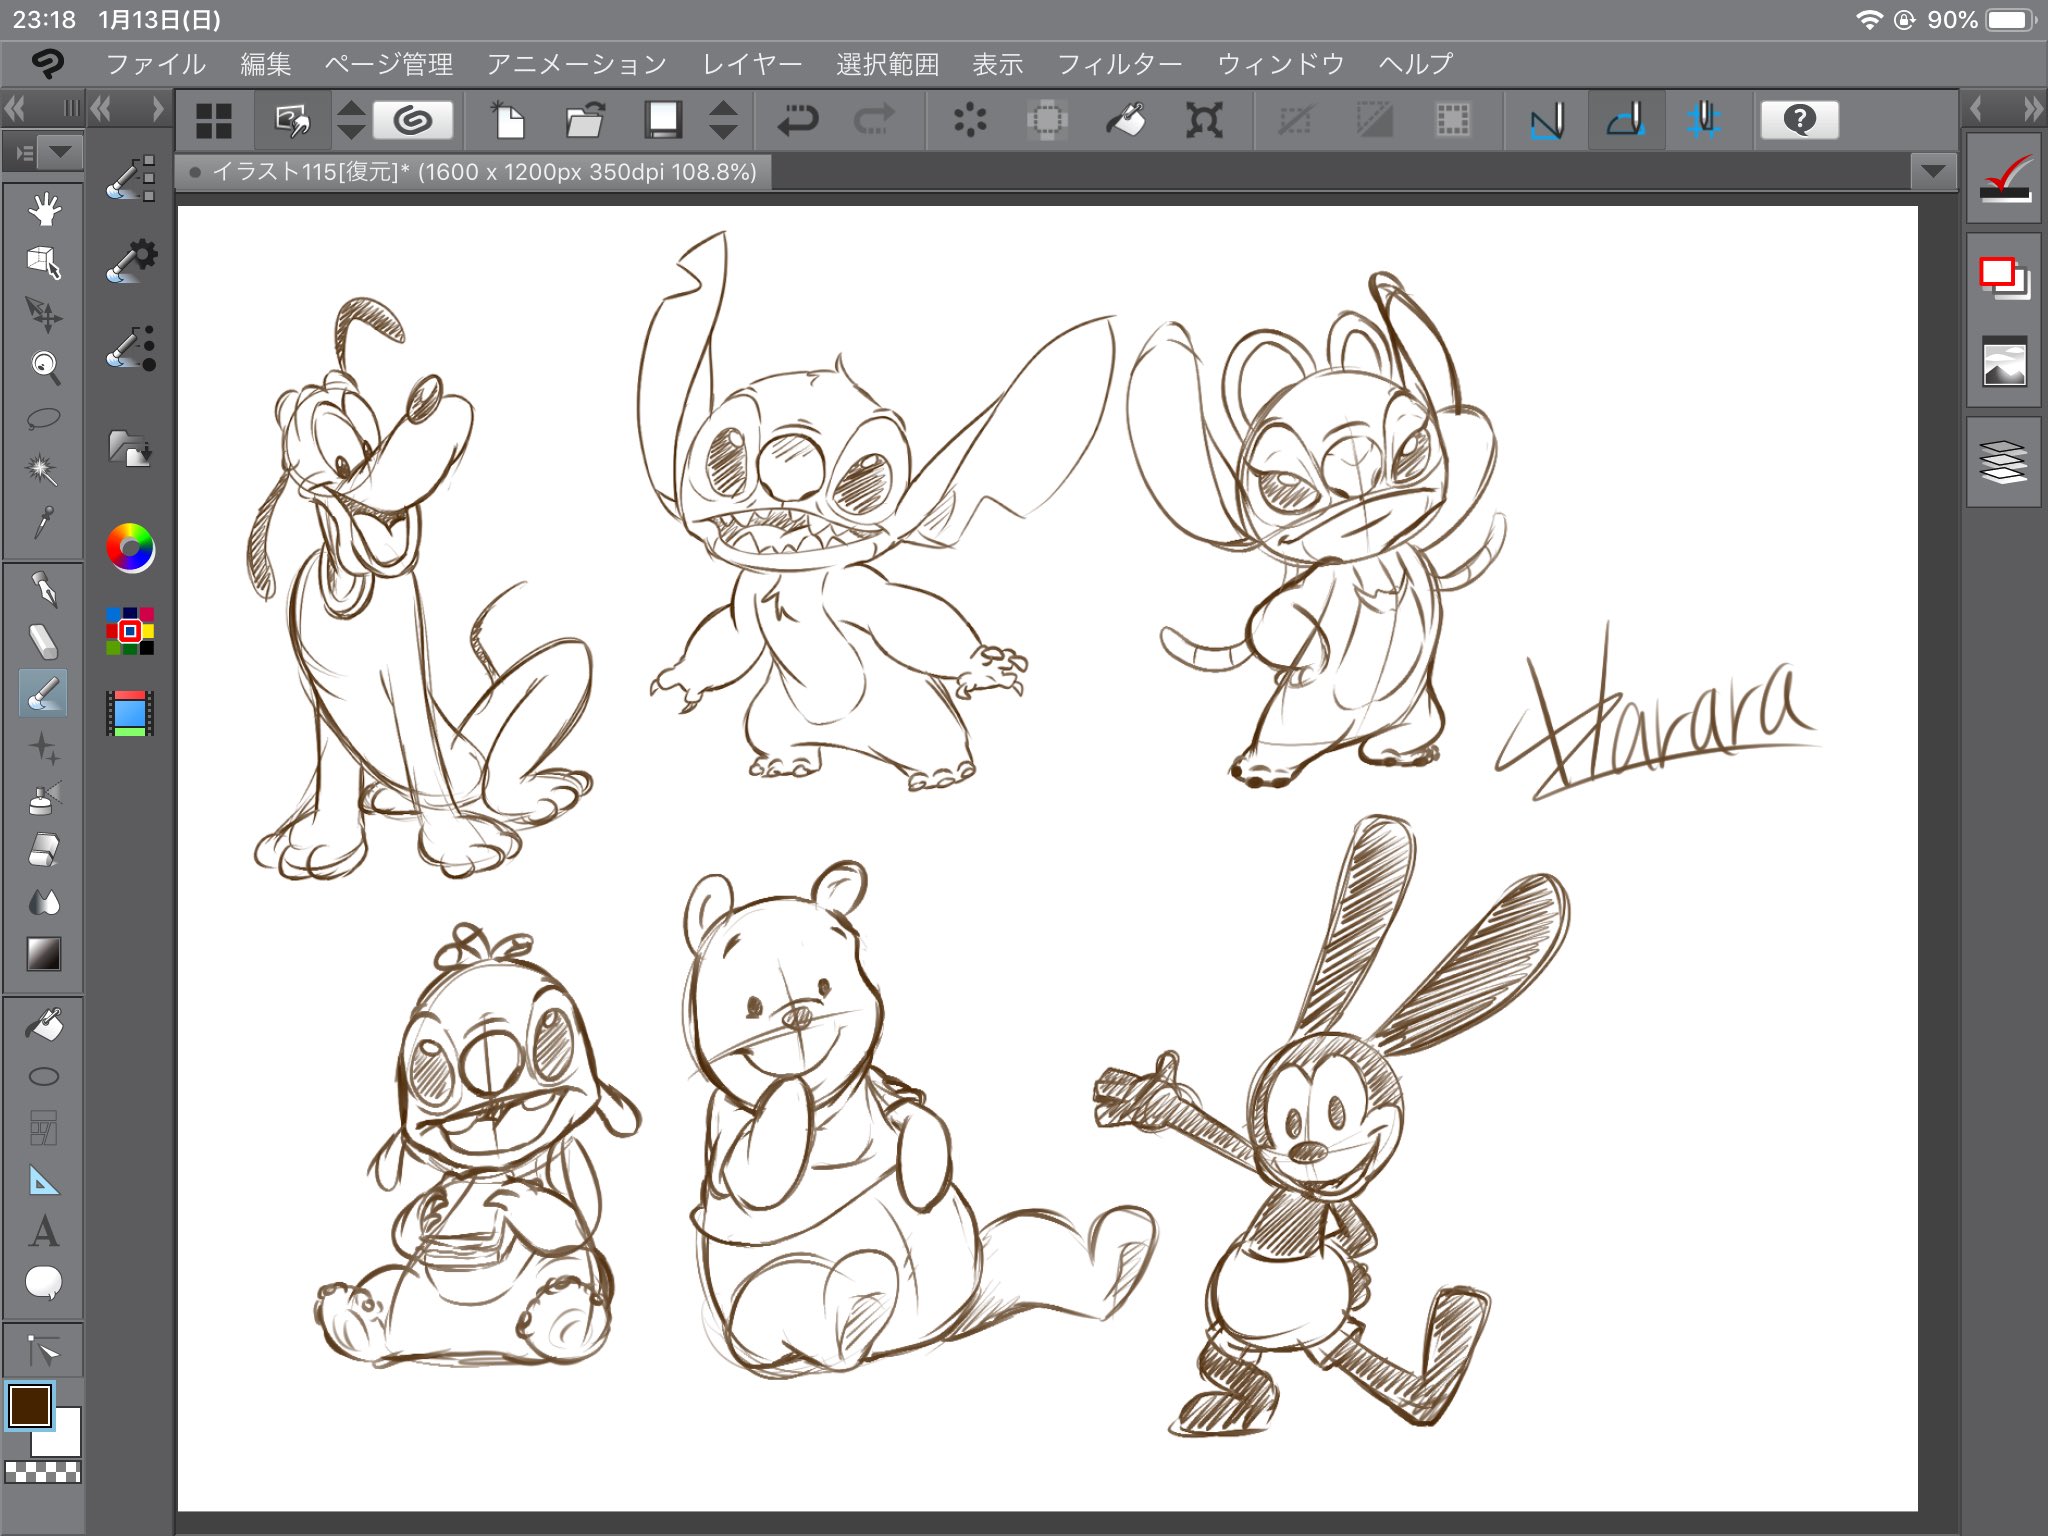Open the help question mark button
The image size is (2048, 1536).
point(1799,120)
